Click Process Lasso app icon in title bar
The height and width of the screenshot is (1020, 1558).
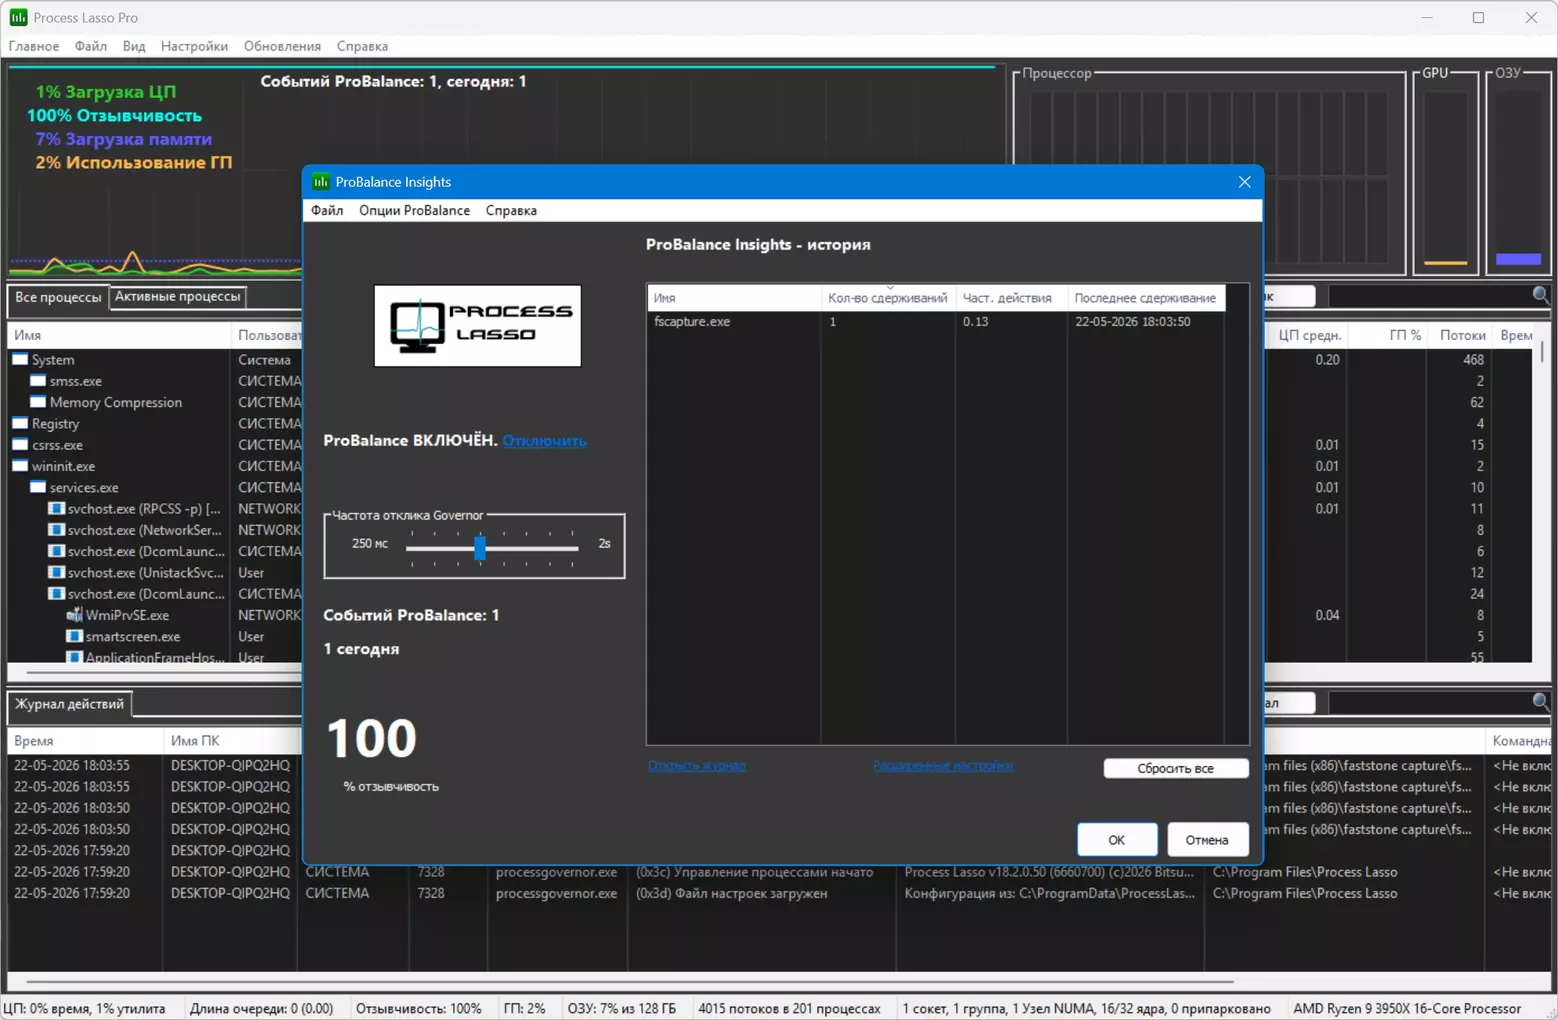coord(18,17)
